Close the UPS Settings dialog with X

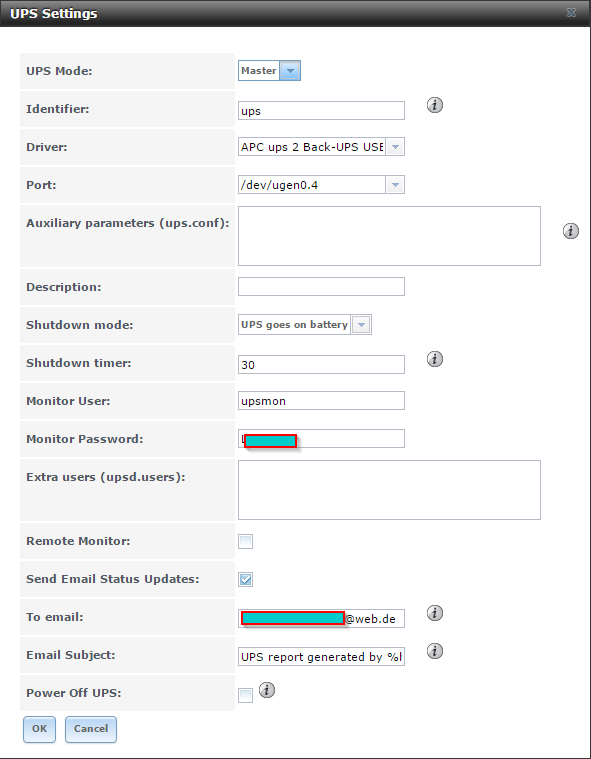[571, 13]
